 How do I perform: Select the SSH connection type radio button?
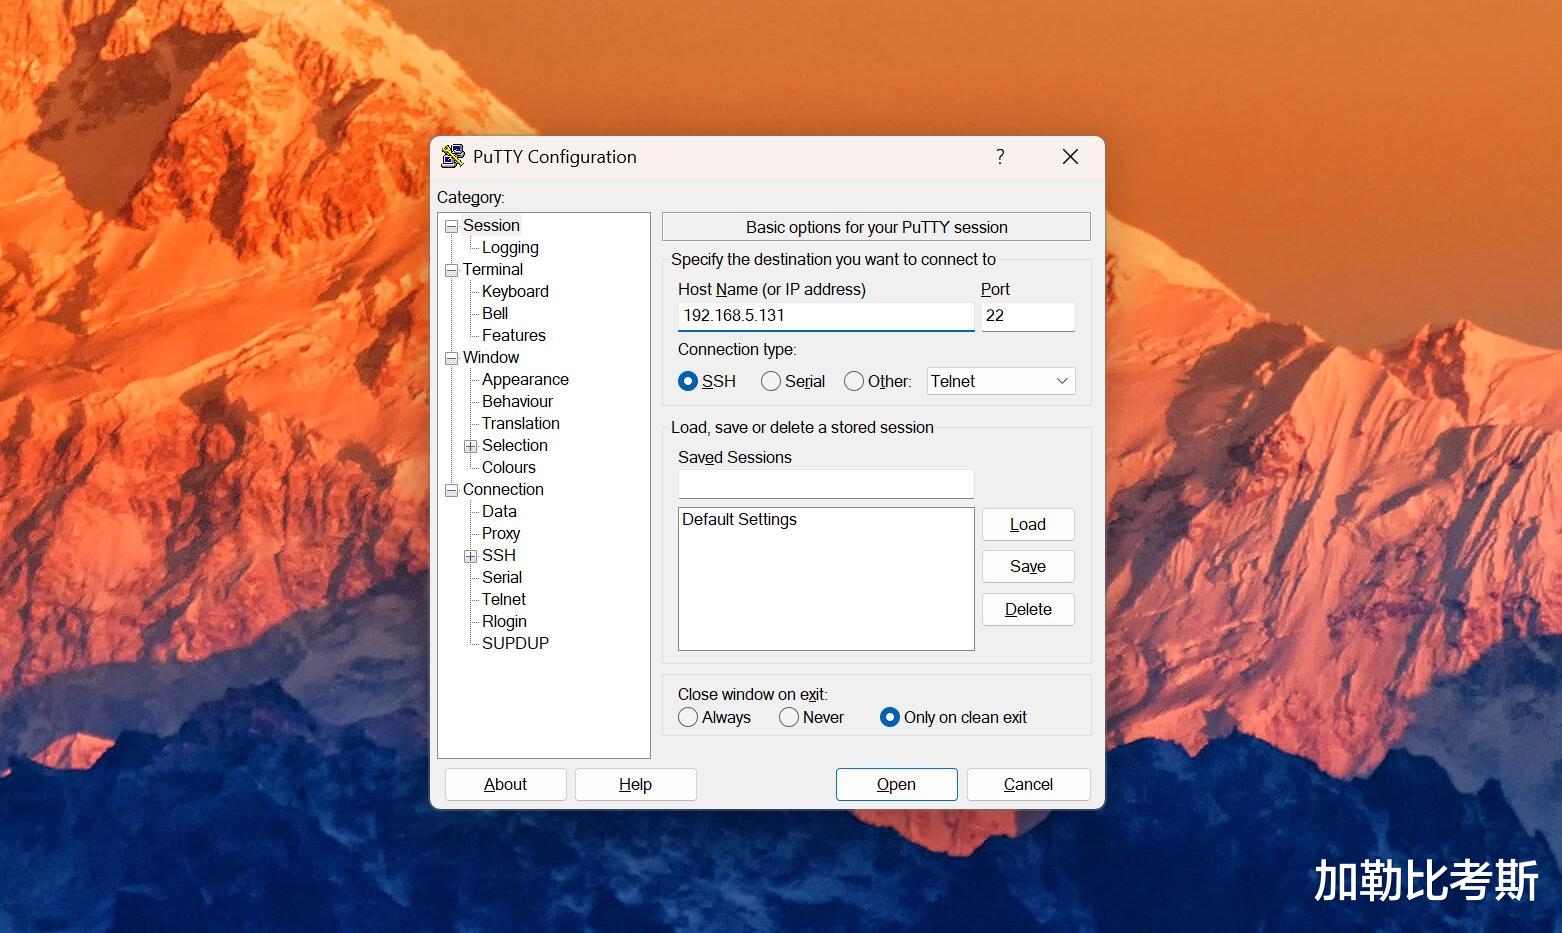tap(688, 381)
